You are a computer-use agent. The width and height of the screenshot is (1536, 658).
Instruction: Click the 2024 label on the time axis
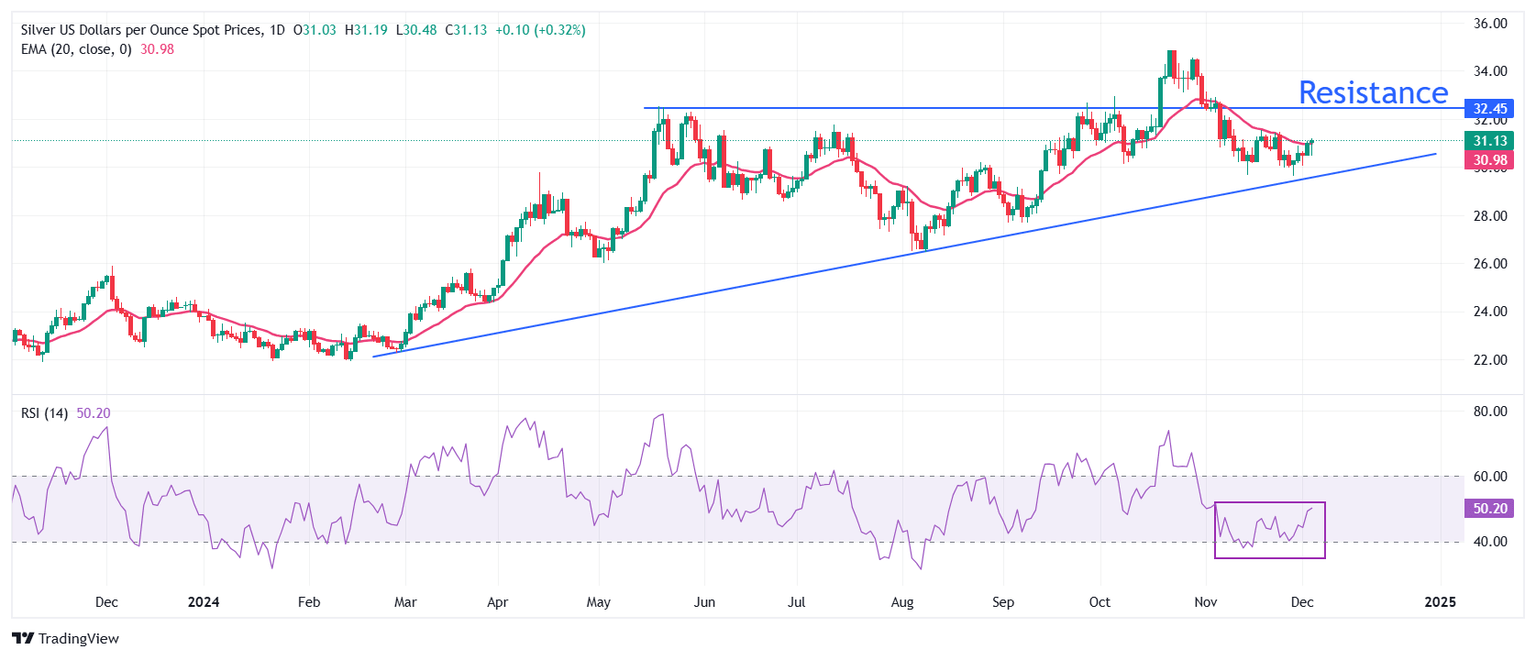[x=203, y=603]
